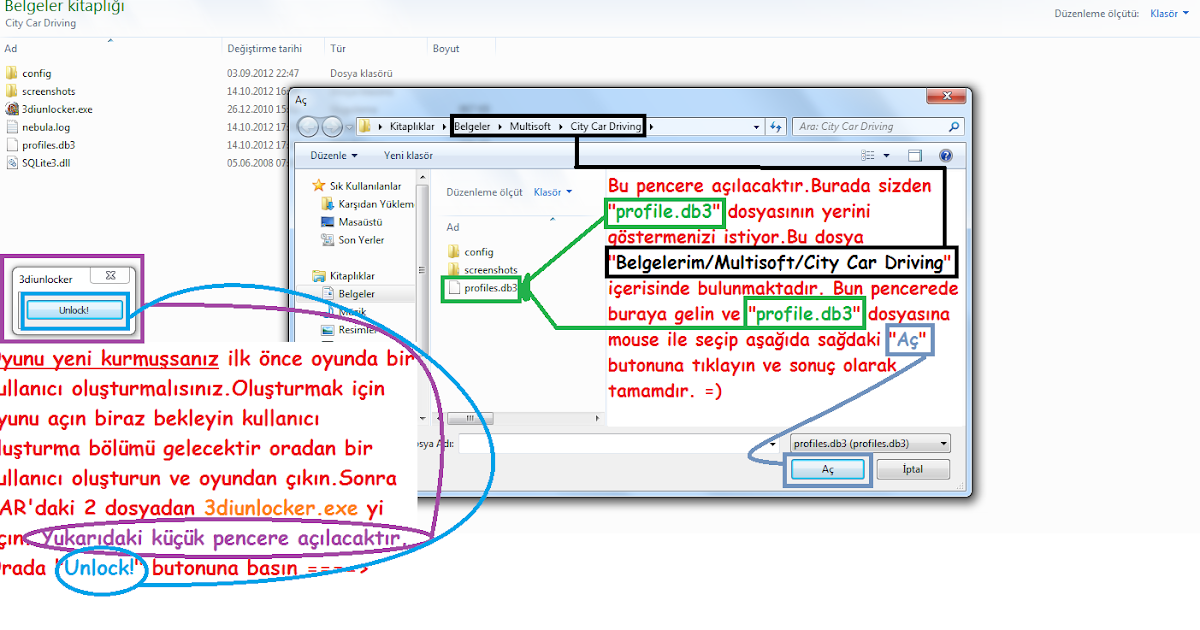
Task: Open the Düzenle dropdown menu
Action: pyautogui.click(x=333, y=156)
